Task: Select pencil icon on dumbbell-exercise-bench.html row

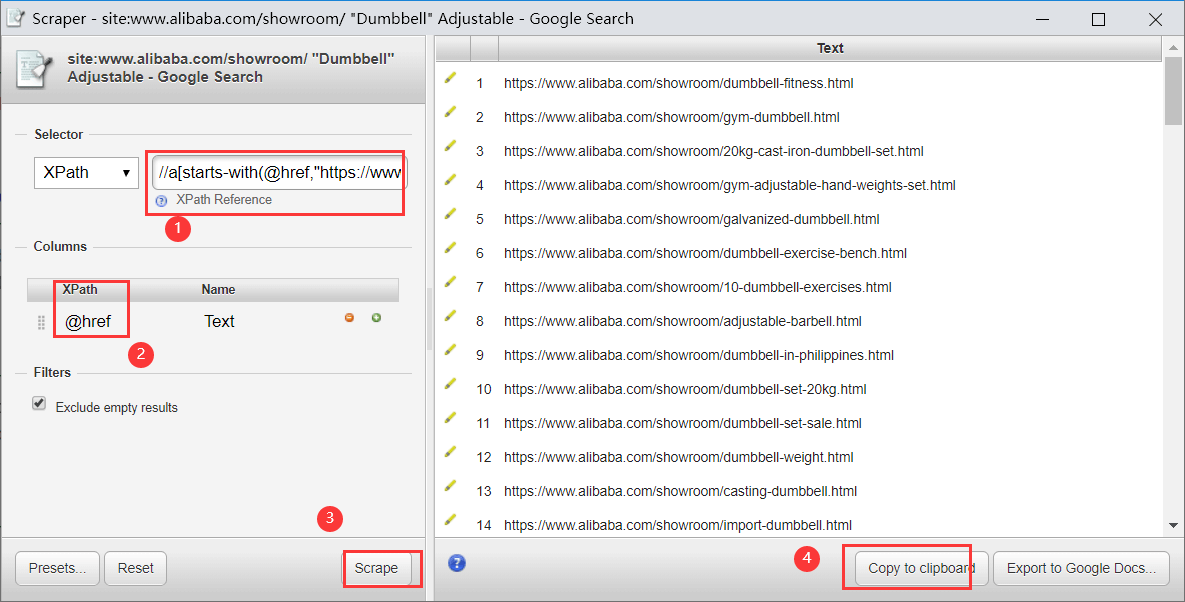Action: coord(450,248)
